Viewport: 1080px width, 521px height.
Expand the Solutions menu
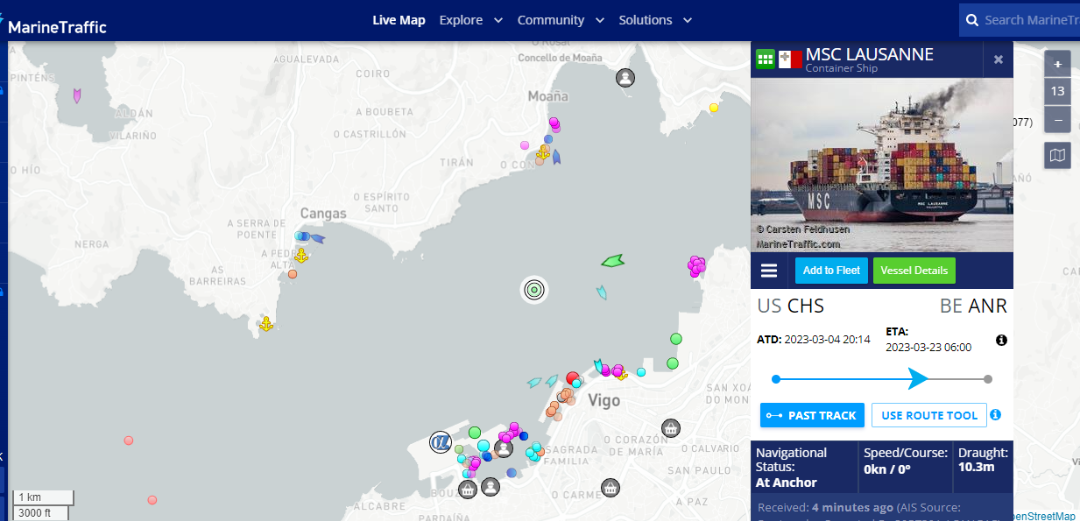tap(655, 20)
